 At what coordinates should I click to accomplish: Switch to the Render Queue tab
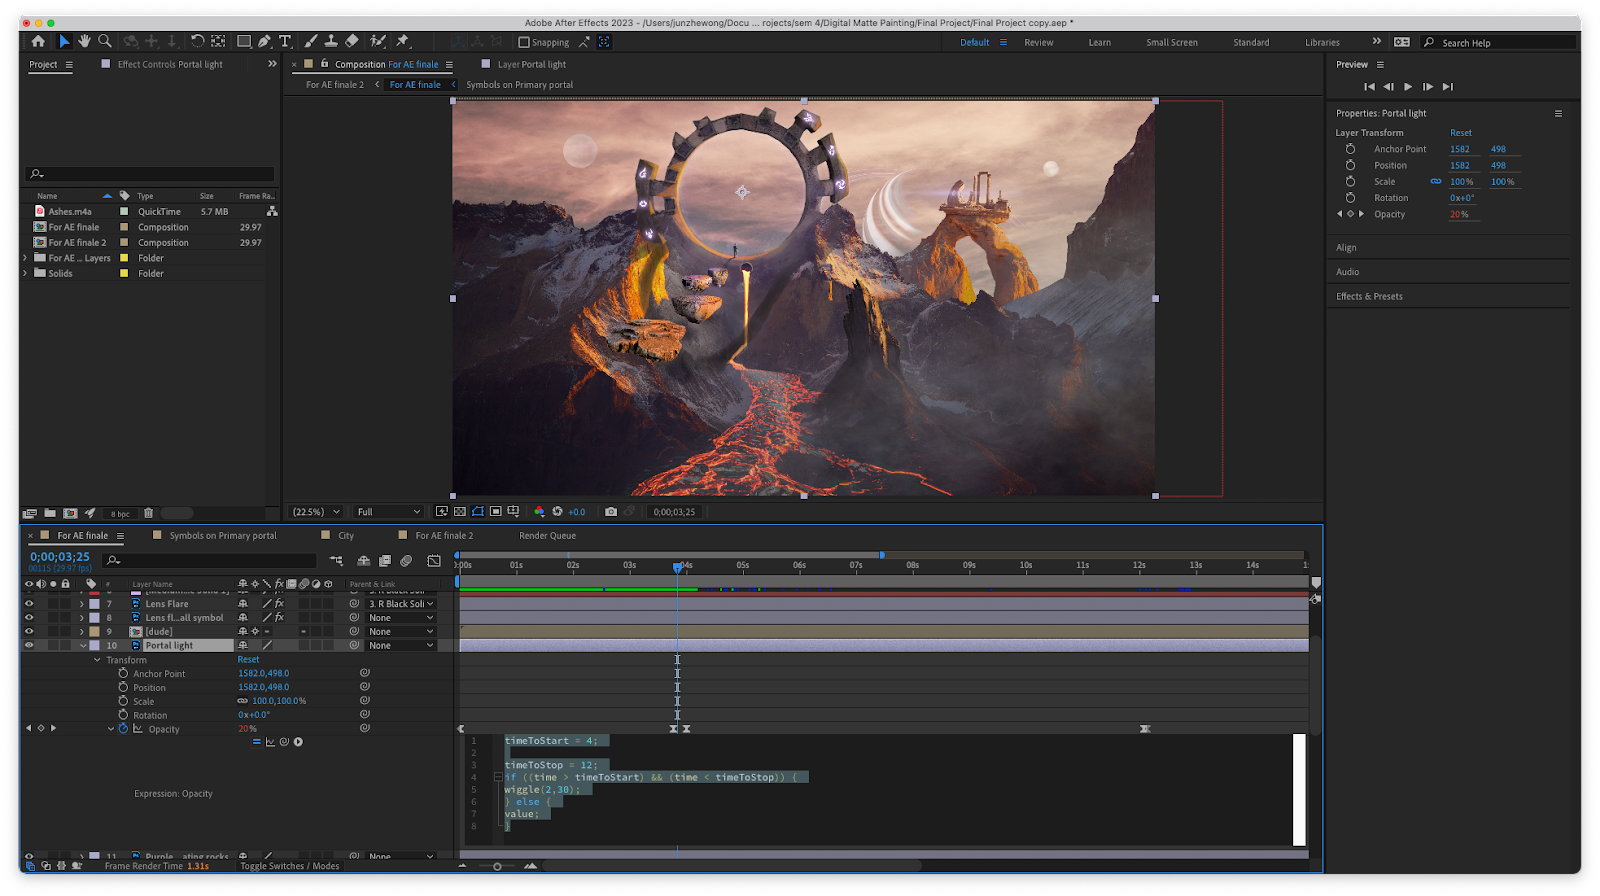click(547, 536)
